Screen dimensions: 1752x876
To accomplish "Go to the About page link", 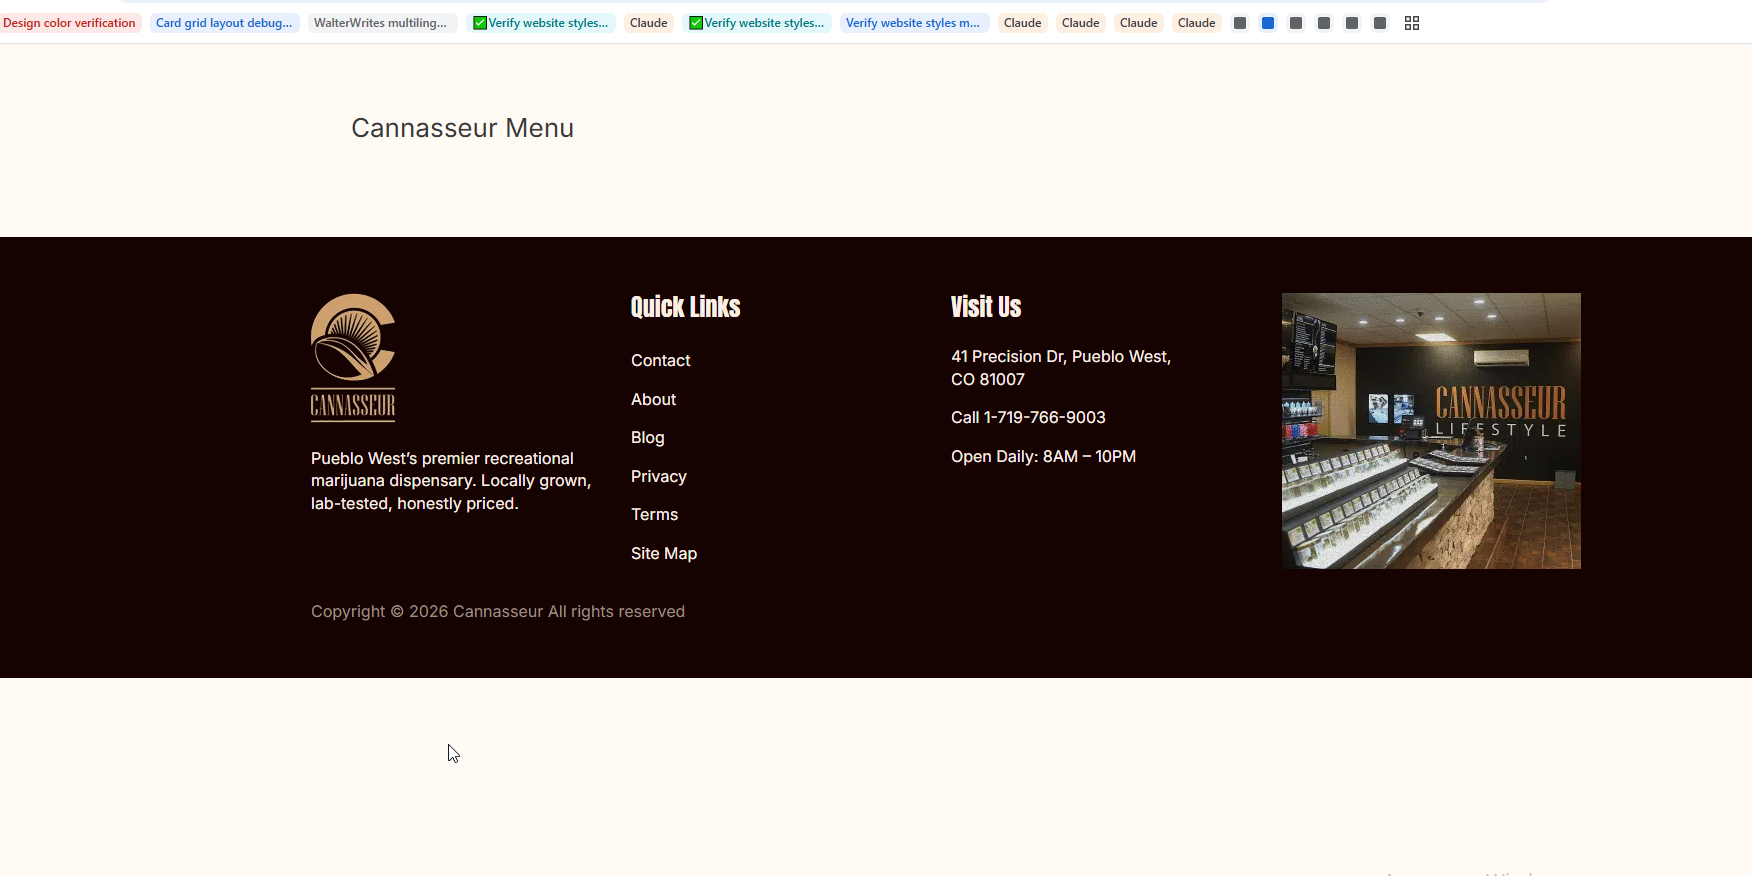I will point(653,399).
